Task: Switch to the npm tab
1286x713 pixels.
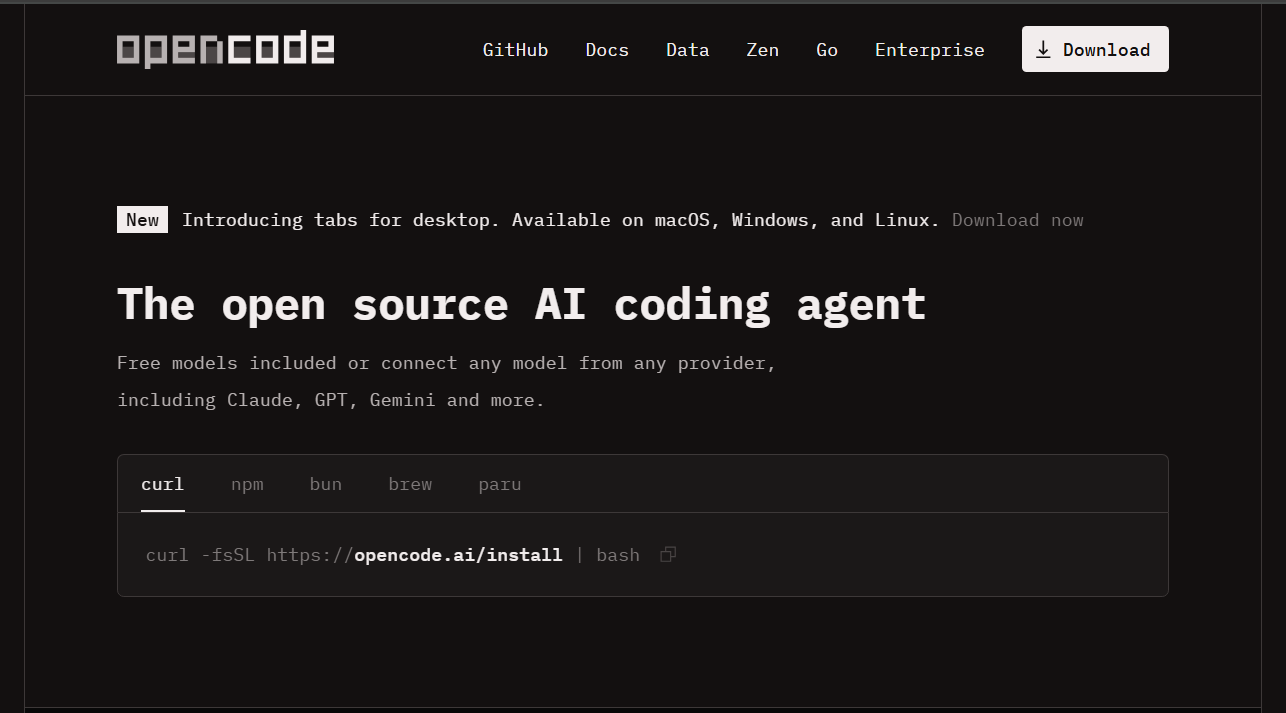Action: click(x=247, y=484)
